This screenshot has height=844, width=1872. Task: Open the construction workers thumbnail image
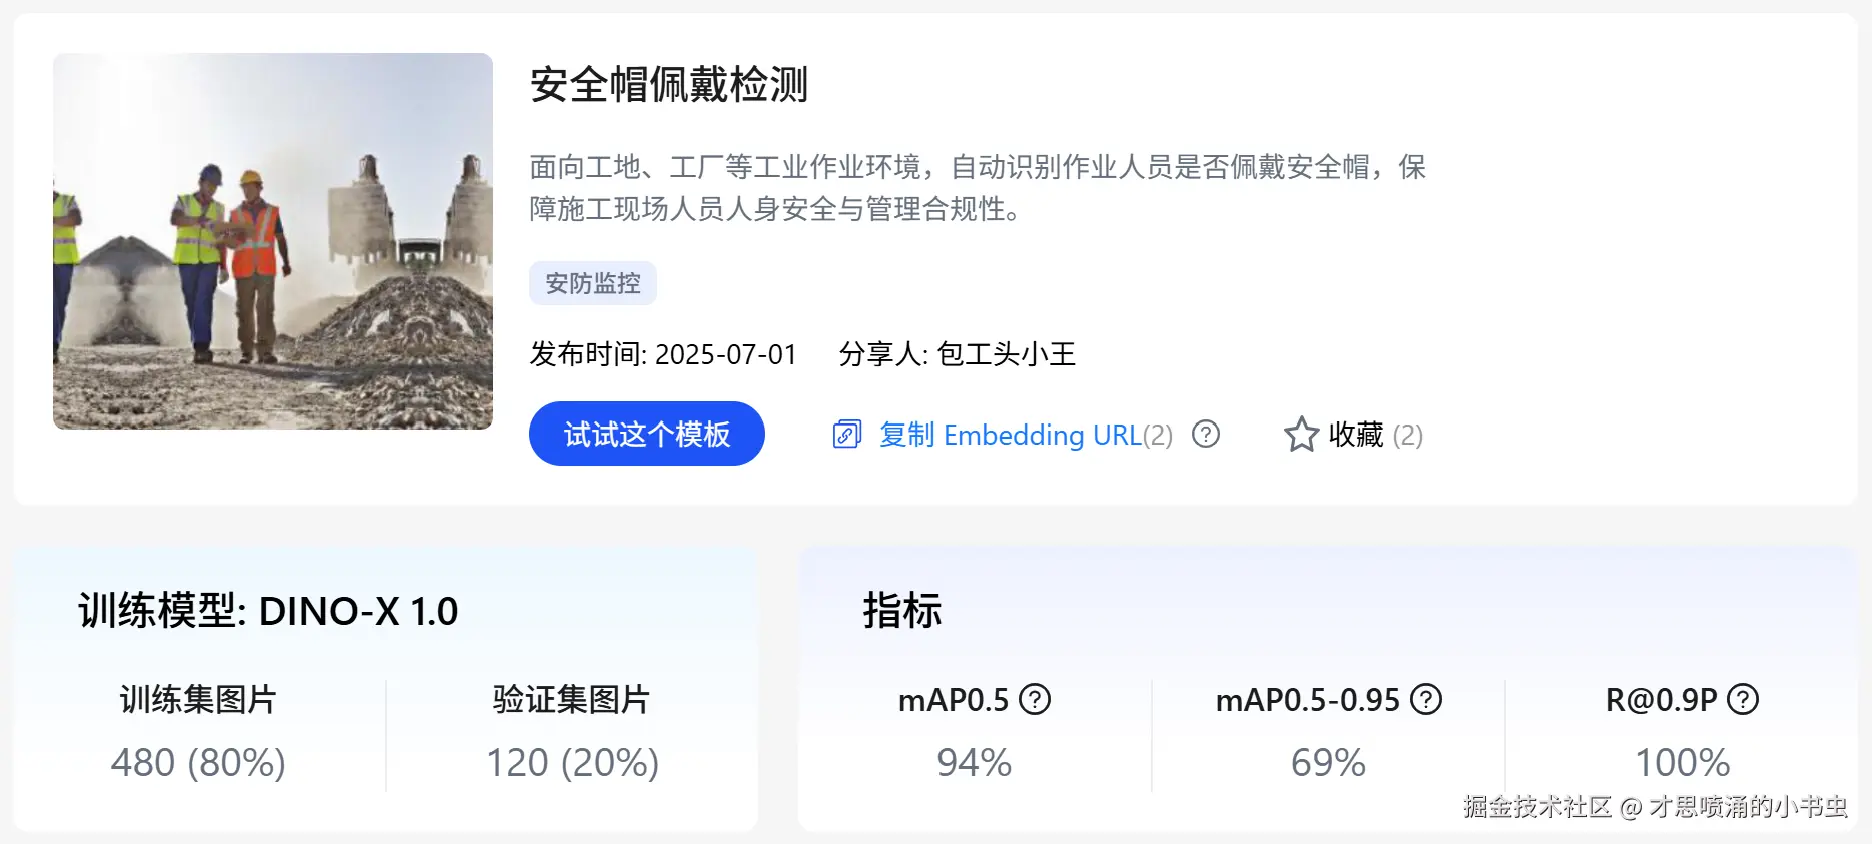[x=273, y=241]
